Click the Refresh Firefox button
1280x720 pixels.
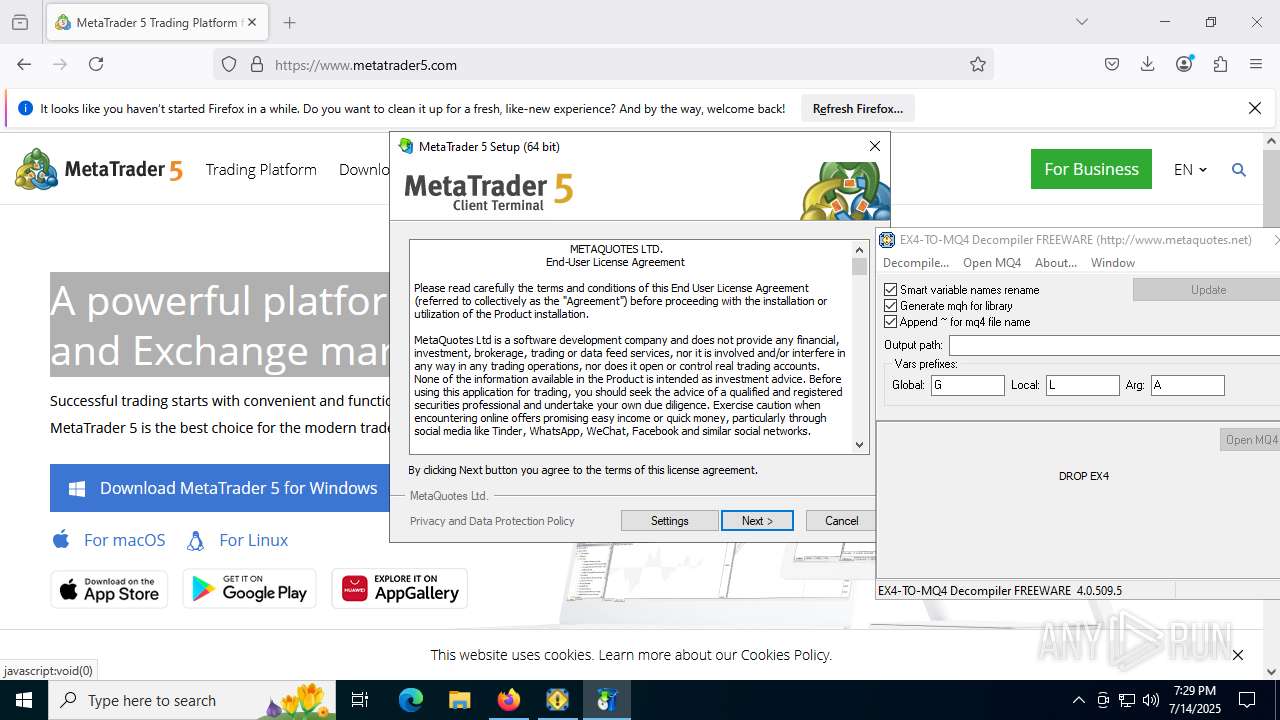click(x=858, y=108)
